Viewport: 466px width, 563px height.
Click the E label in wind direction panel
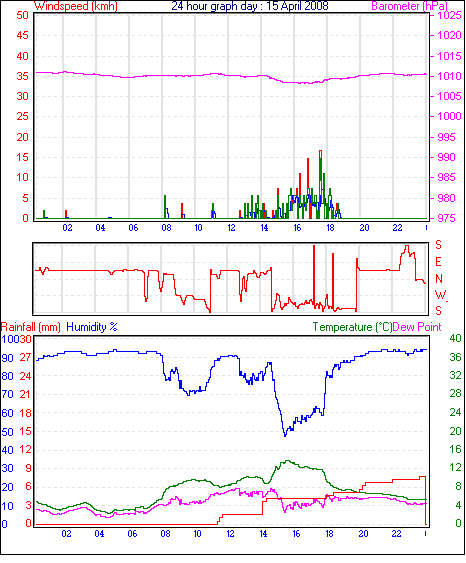click(438, 262)
